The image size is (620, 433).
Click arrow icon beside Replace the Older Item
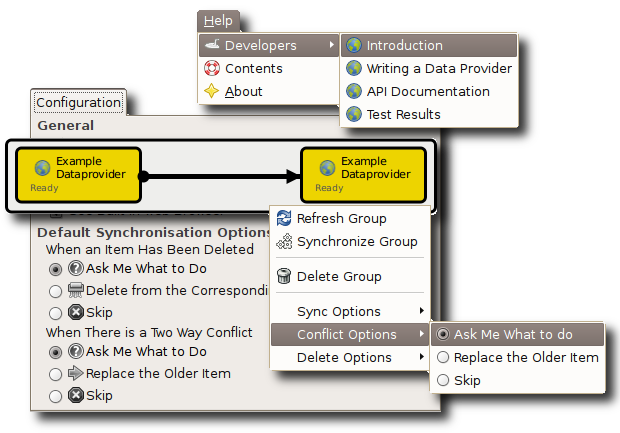(76, 373)
